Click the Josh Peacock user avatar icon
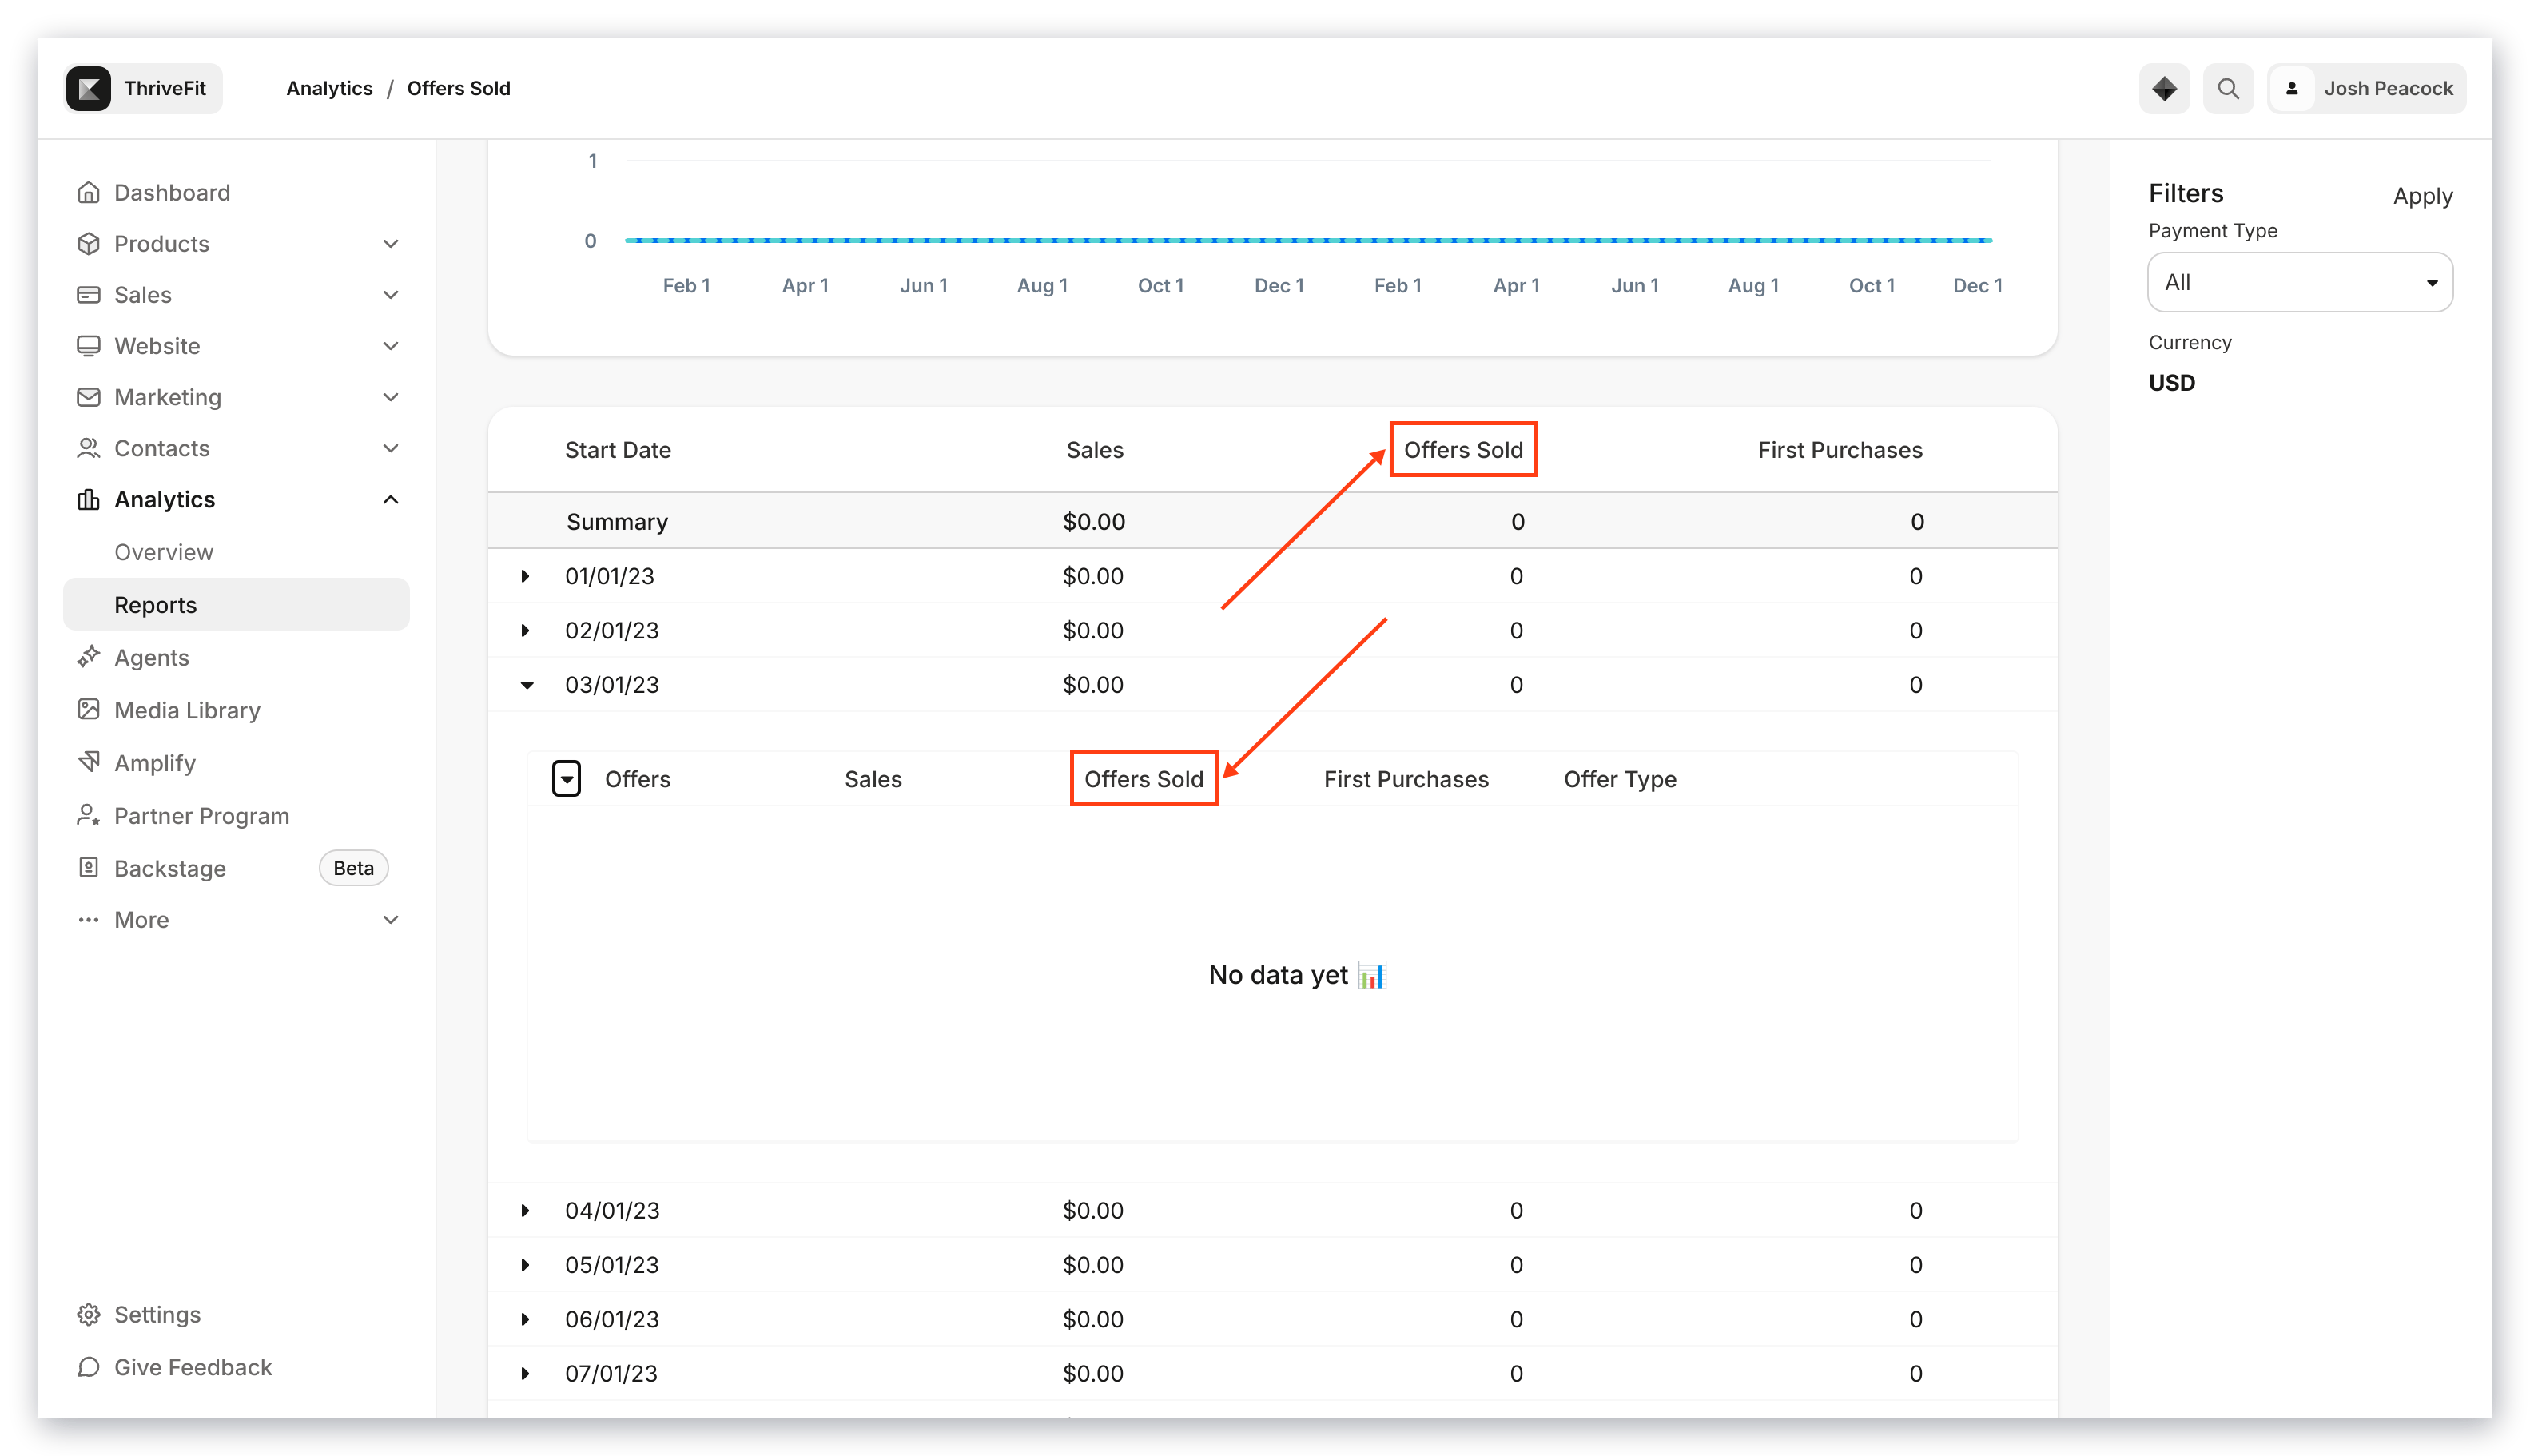Screen dimensions: 2530x1456 (x=2292, y=88)
